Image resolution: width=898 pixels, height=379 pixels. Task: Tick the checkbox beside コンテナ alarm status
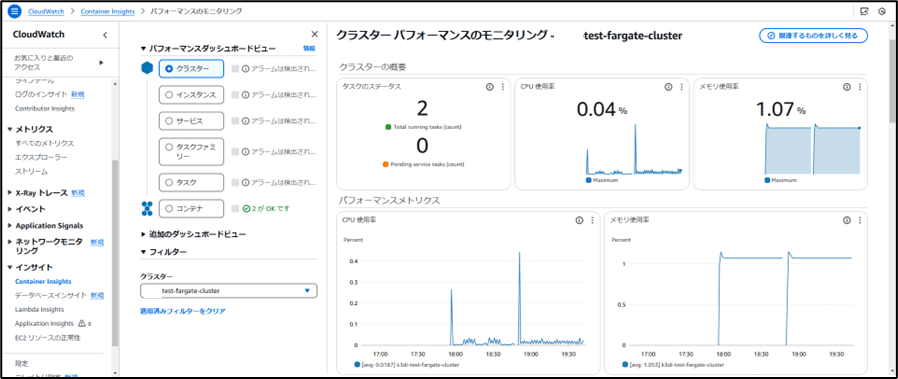tap(235, 209)
